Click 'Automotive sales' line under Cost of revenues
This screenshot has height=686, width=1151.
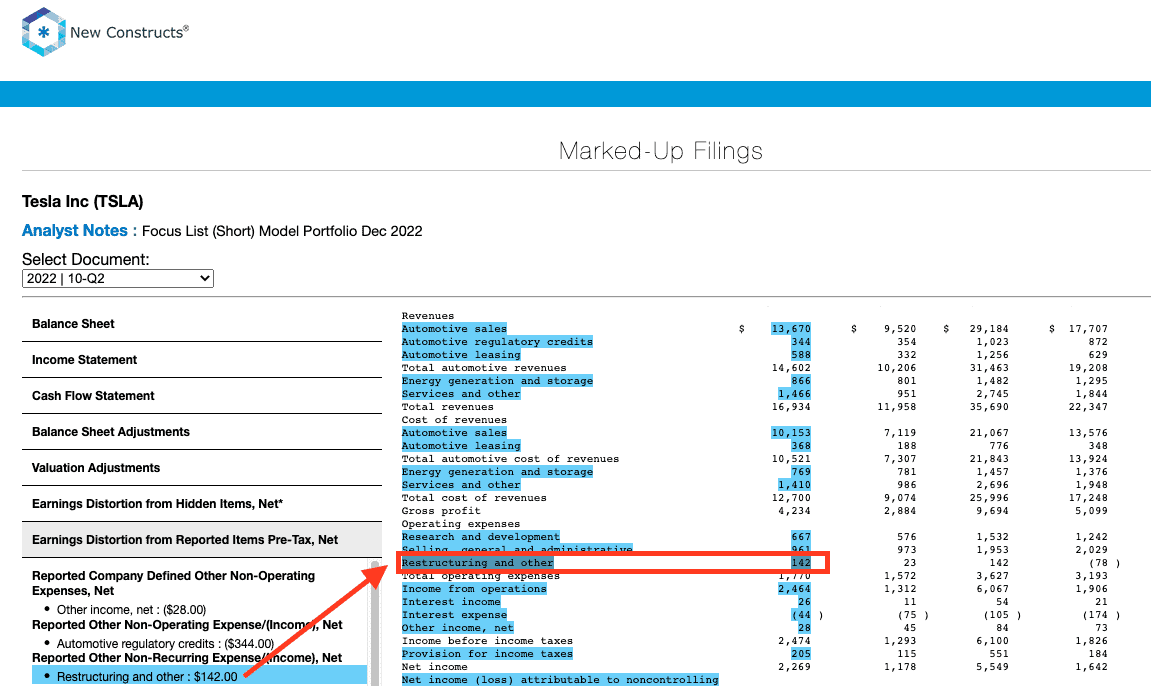(454, 433)
